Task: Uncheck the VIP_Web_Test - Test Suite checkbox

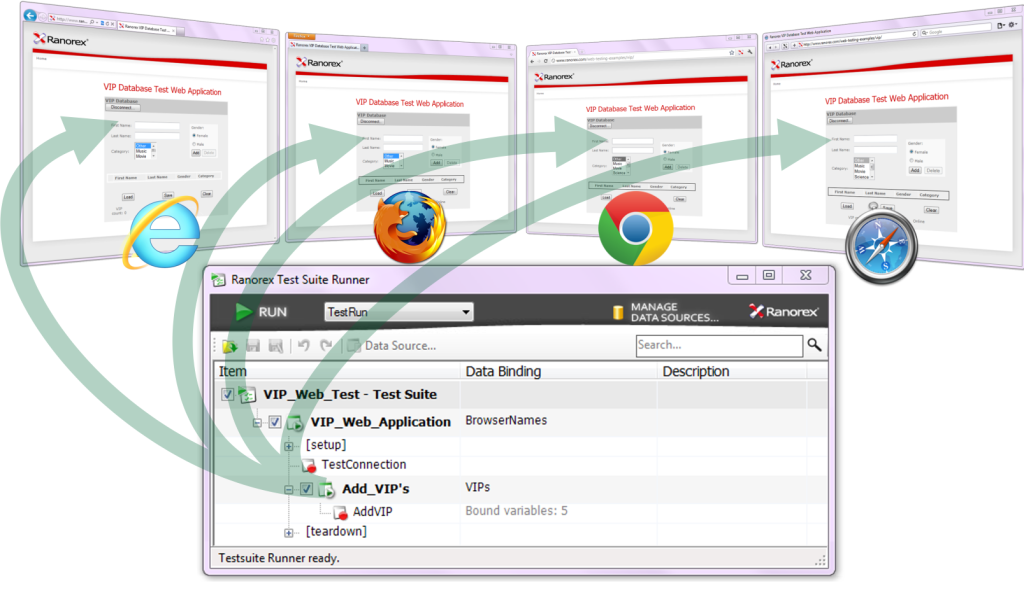Action: coord(228,395)
